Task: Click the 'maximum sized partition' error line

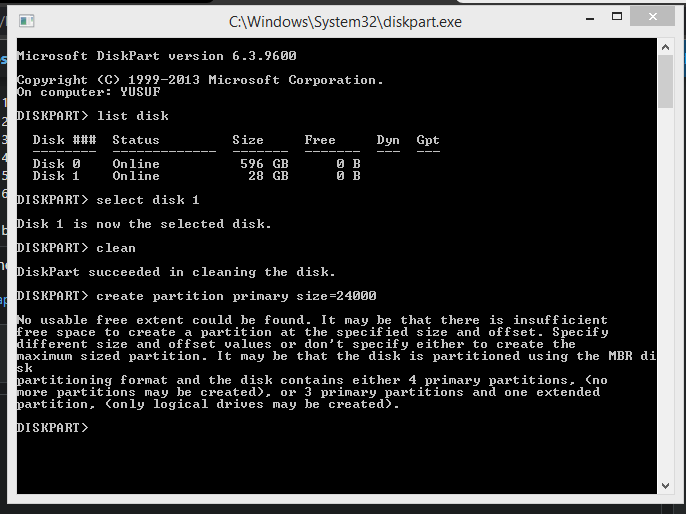Action: [x=336, y=356]
